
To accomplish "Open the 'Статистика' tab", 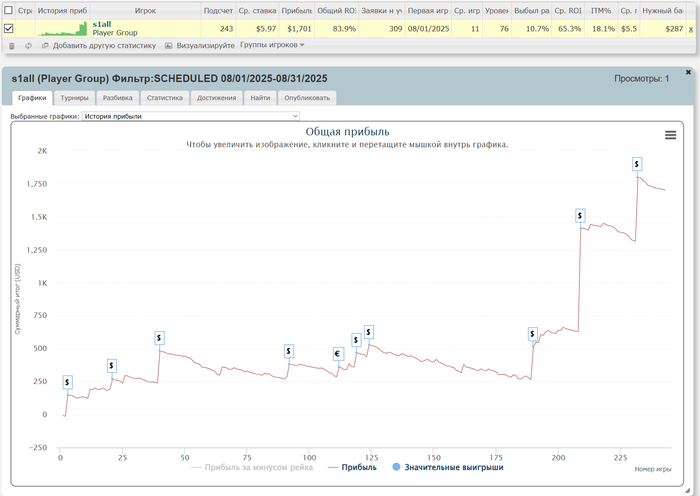I will point(165,98).
